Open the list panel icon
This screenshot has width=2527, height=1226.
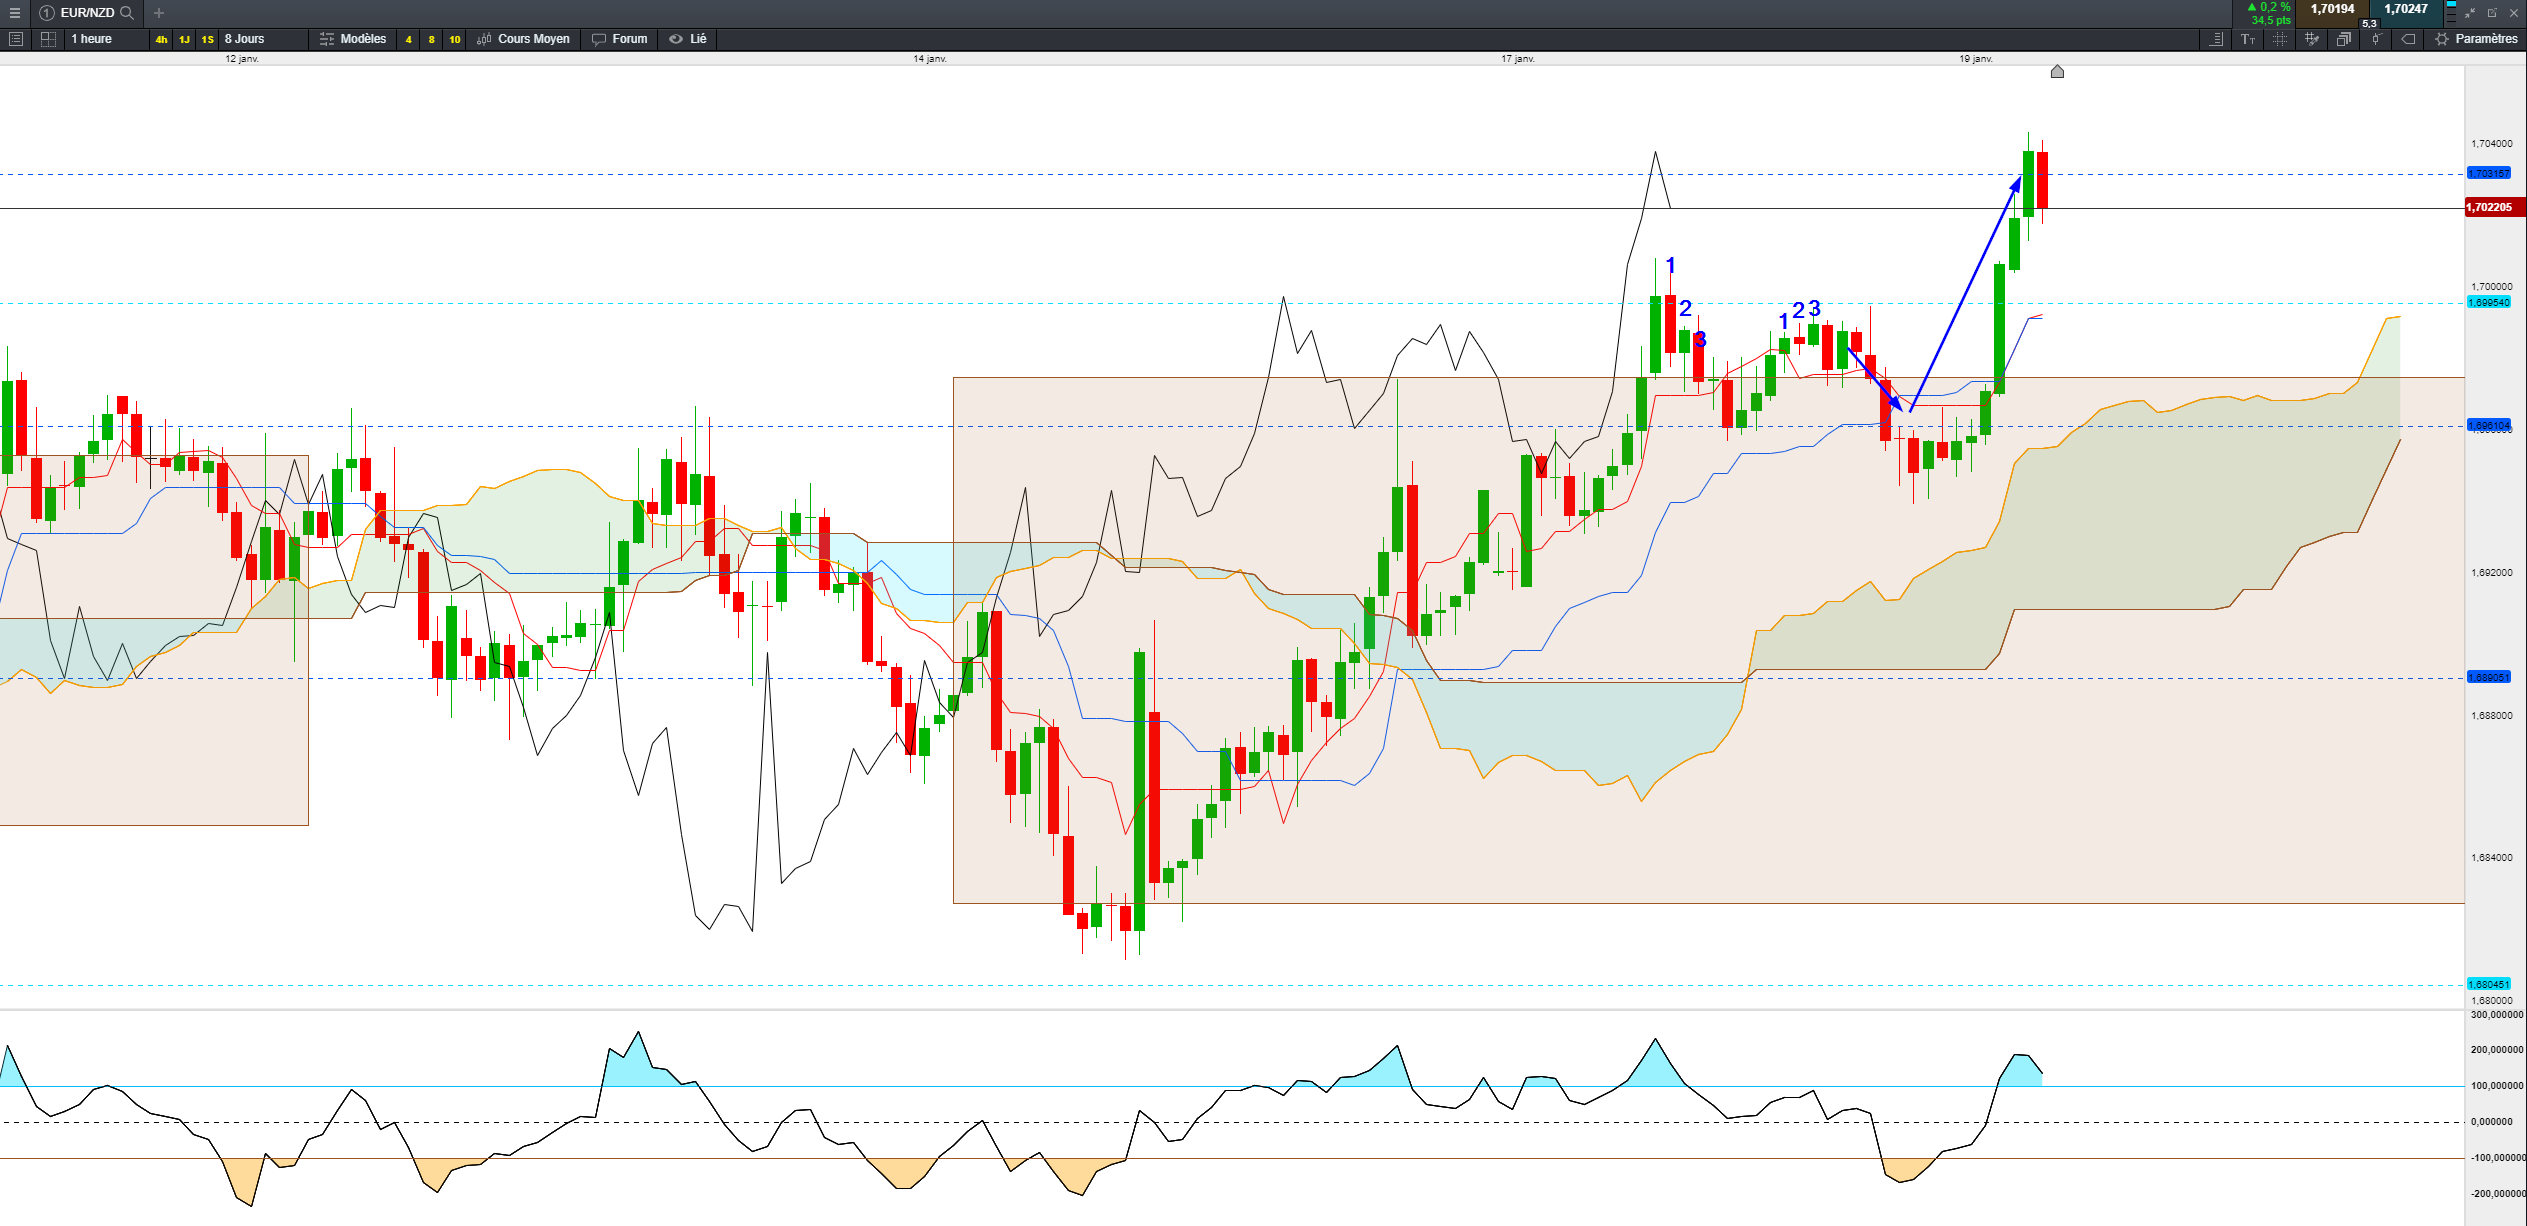click(x=15, y=39)
